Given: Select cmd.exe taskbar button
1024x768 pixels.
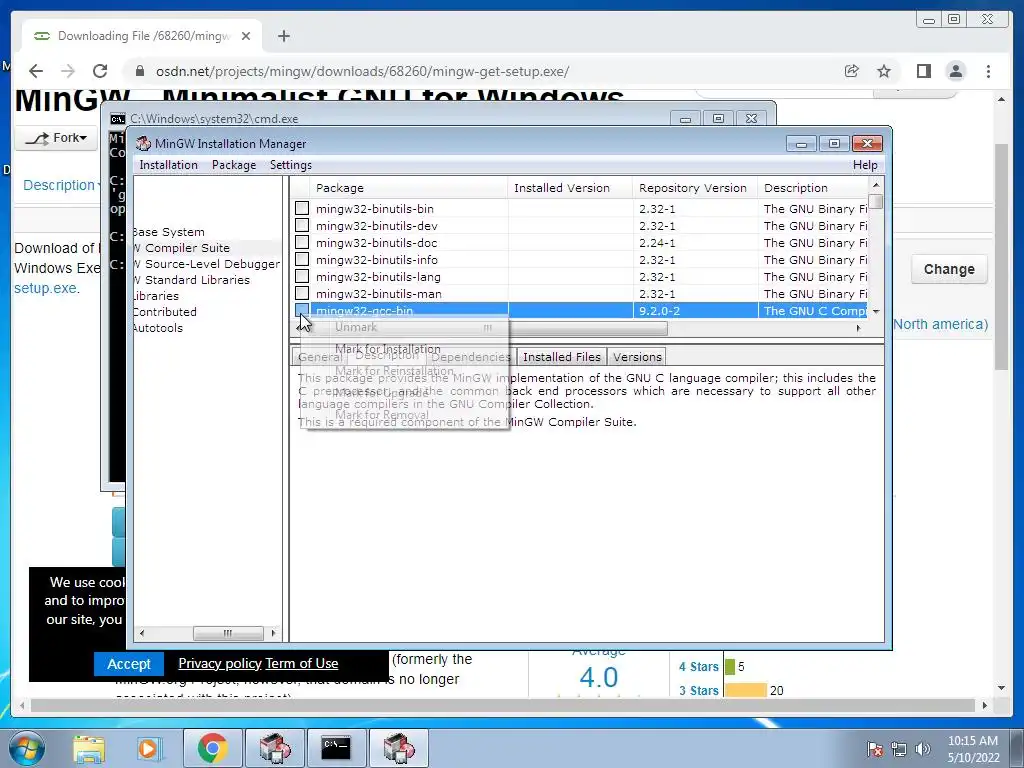Looking at the screenshot, I should pos(336,748).
